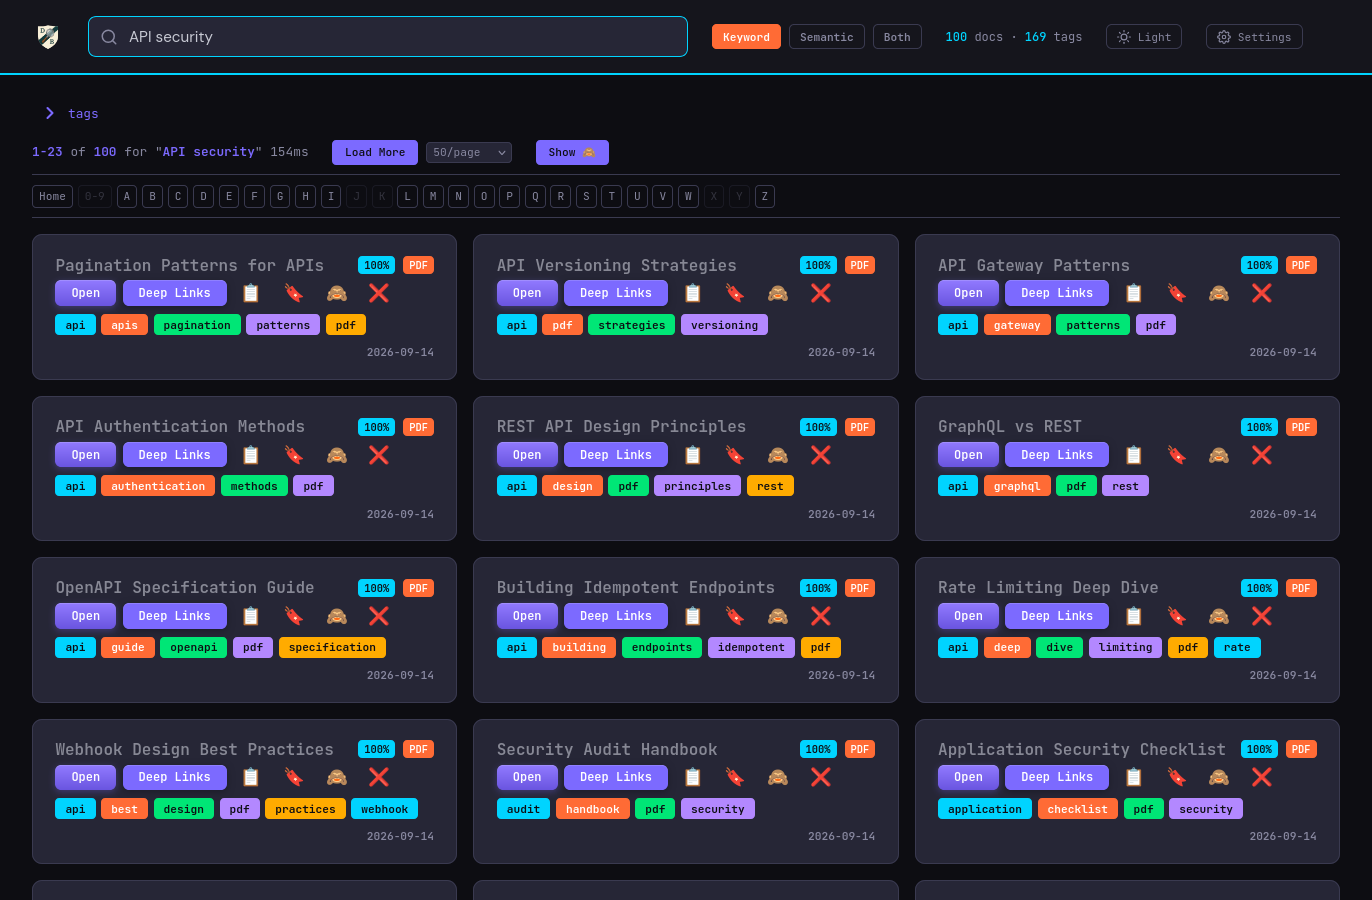This screenshot has width=1372, height=900.
Task: Expand the tags section chevron
Action: pos(50,113)
